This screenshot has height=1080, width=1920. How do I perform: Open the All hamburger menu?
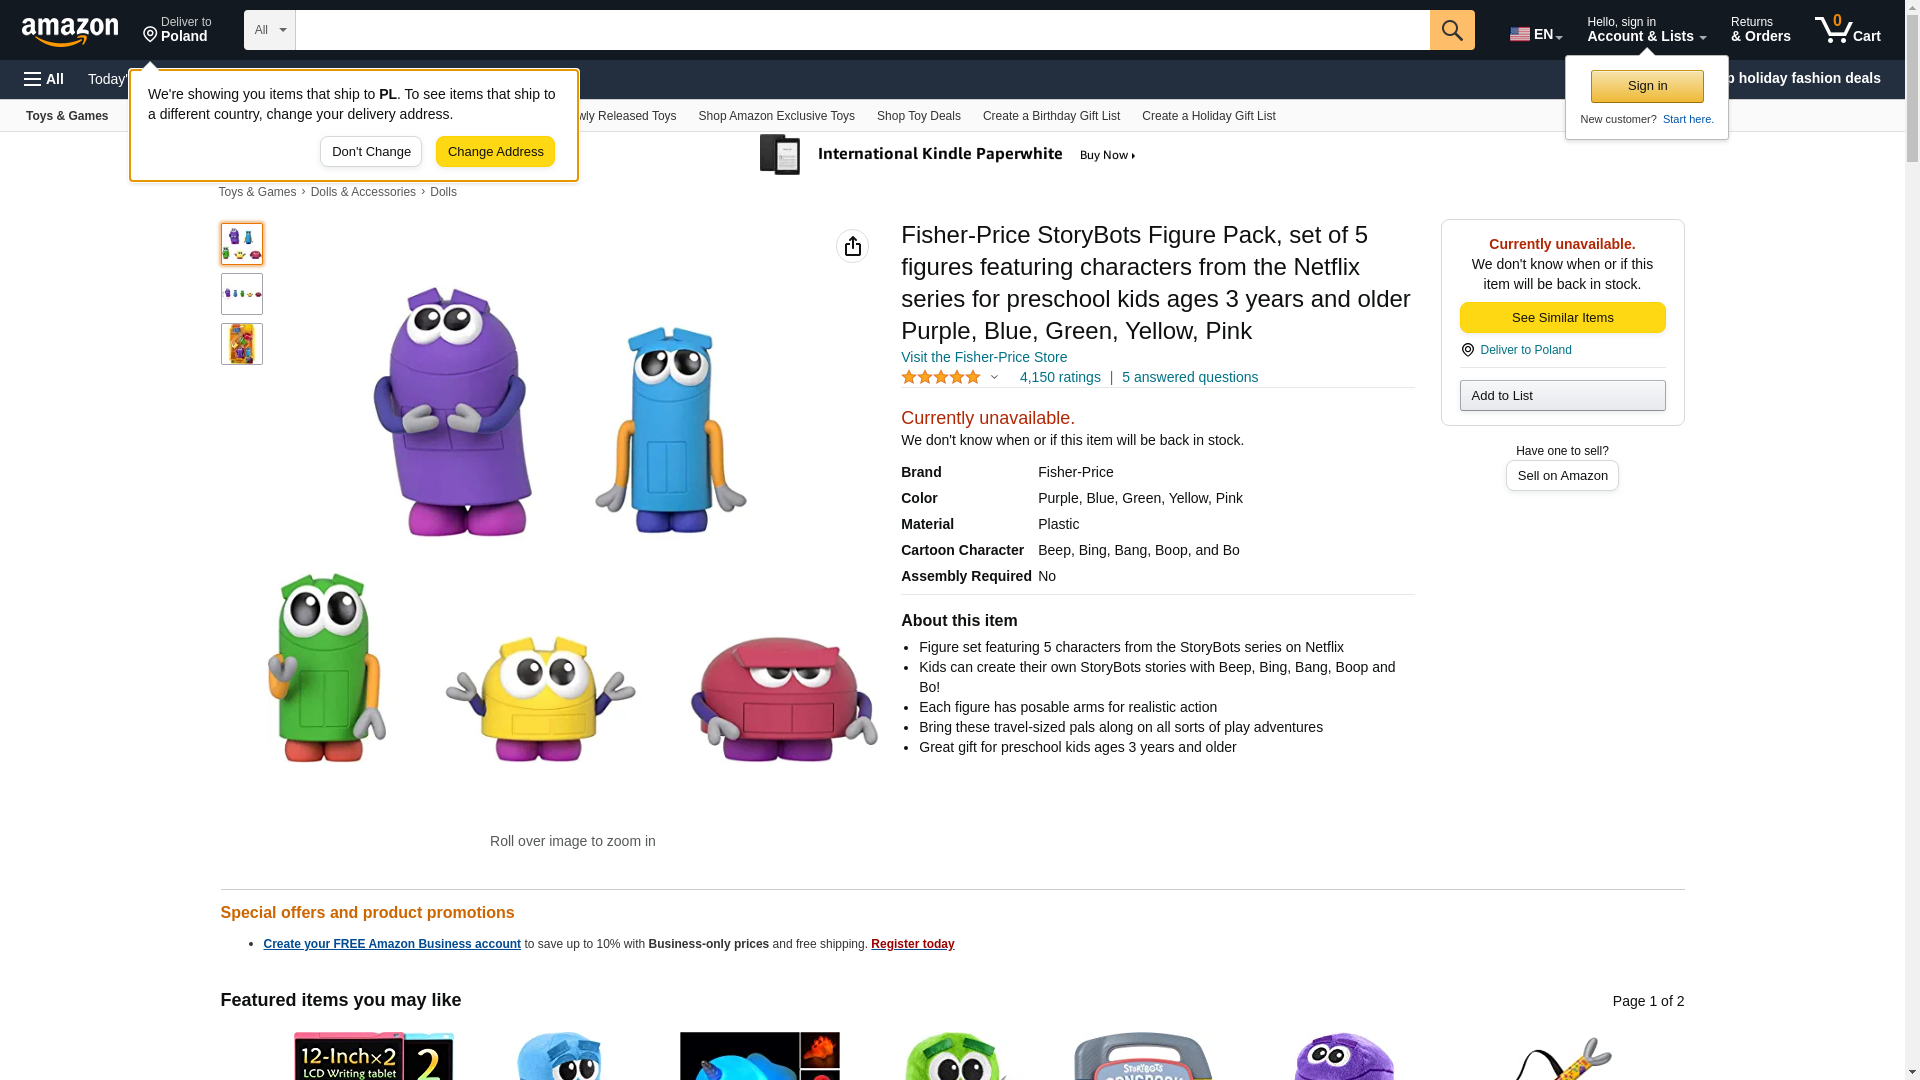(44, 79)
